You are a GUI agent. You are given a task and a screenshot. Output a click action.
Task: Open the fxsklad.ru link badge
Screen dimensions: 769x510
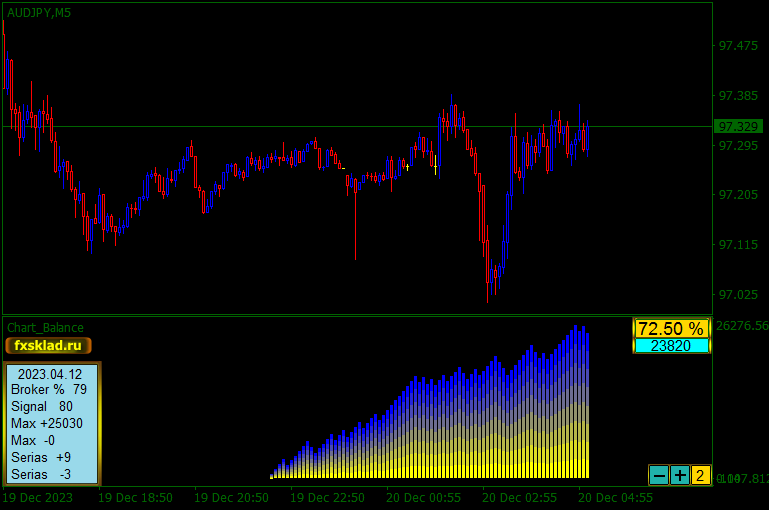click(x=48, y=345)
